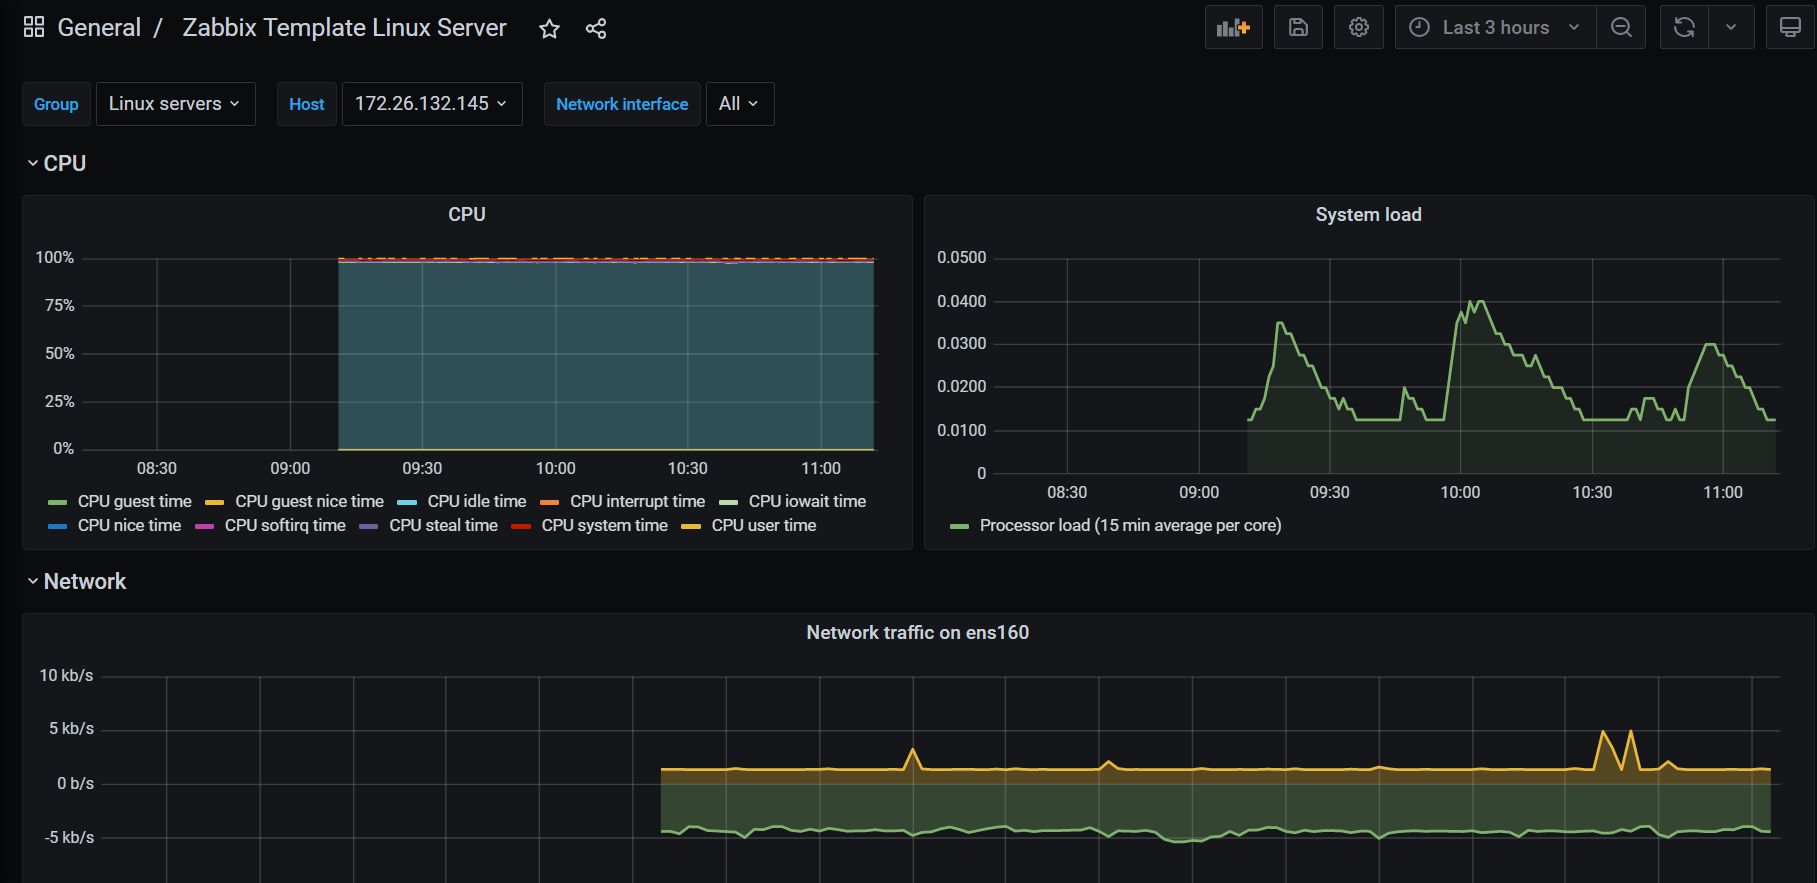The height and width of the screenshot is (883, 1817).
Task: Toggle CPU guest nice time legend series
Action: point(309,501)
